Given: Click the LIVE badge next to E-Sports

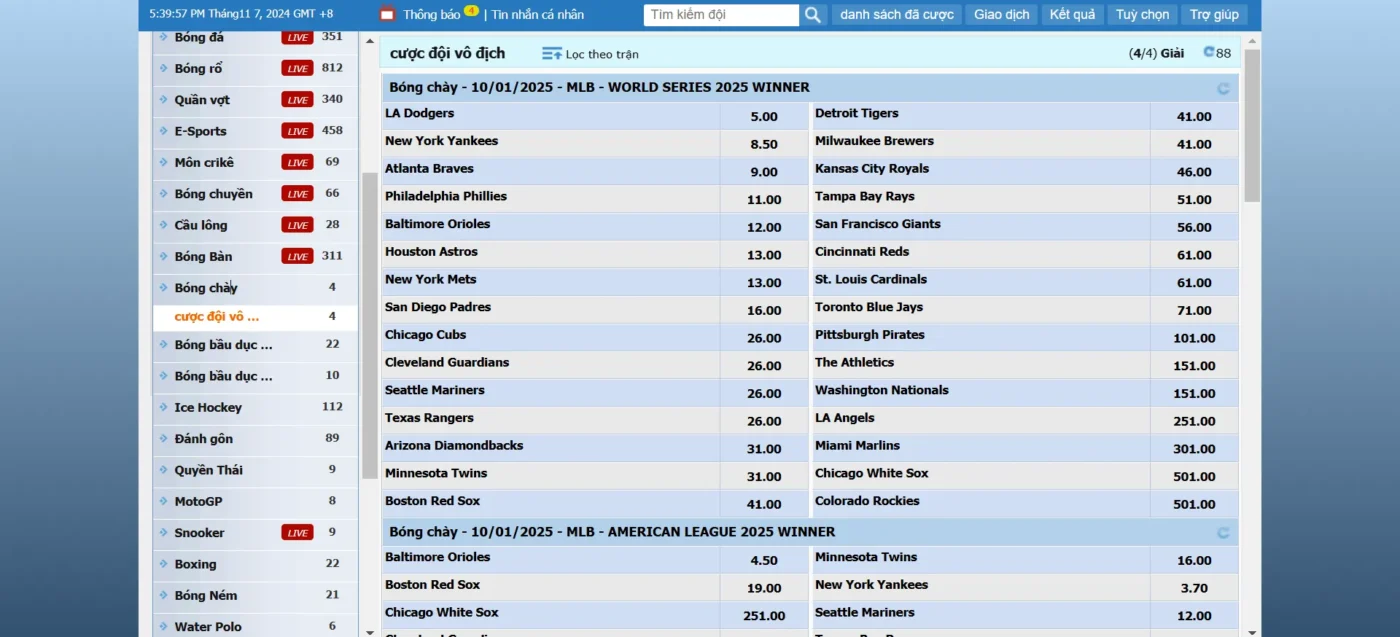Looking at the screenshot, I should (x=297, y=131).
